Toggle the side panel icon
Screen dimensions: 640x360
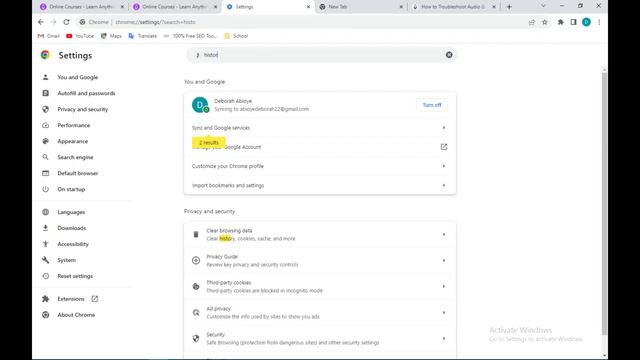point(573,22)
